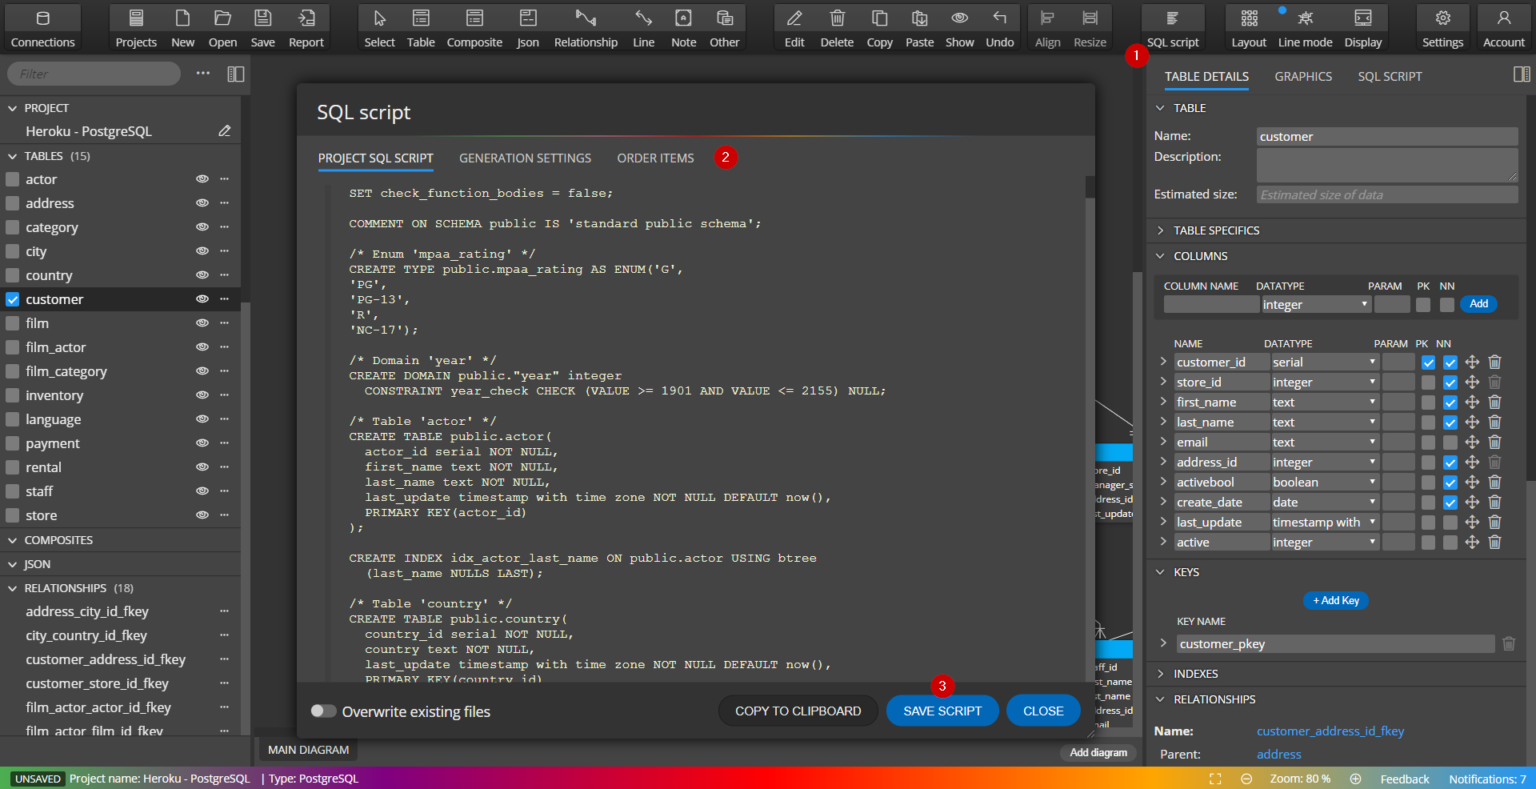Click the Table creation tool
1536x789 pixels.
pos(420,27)
